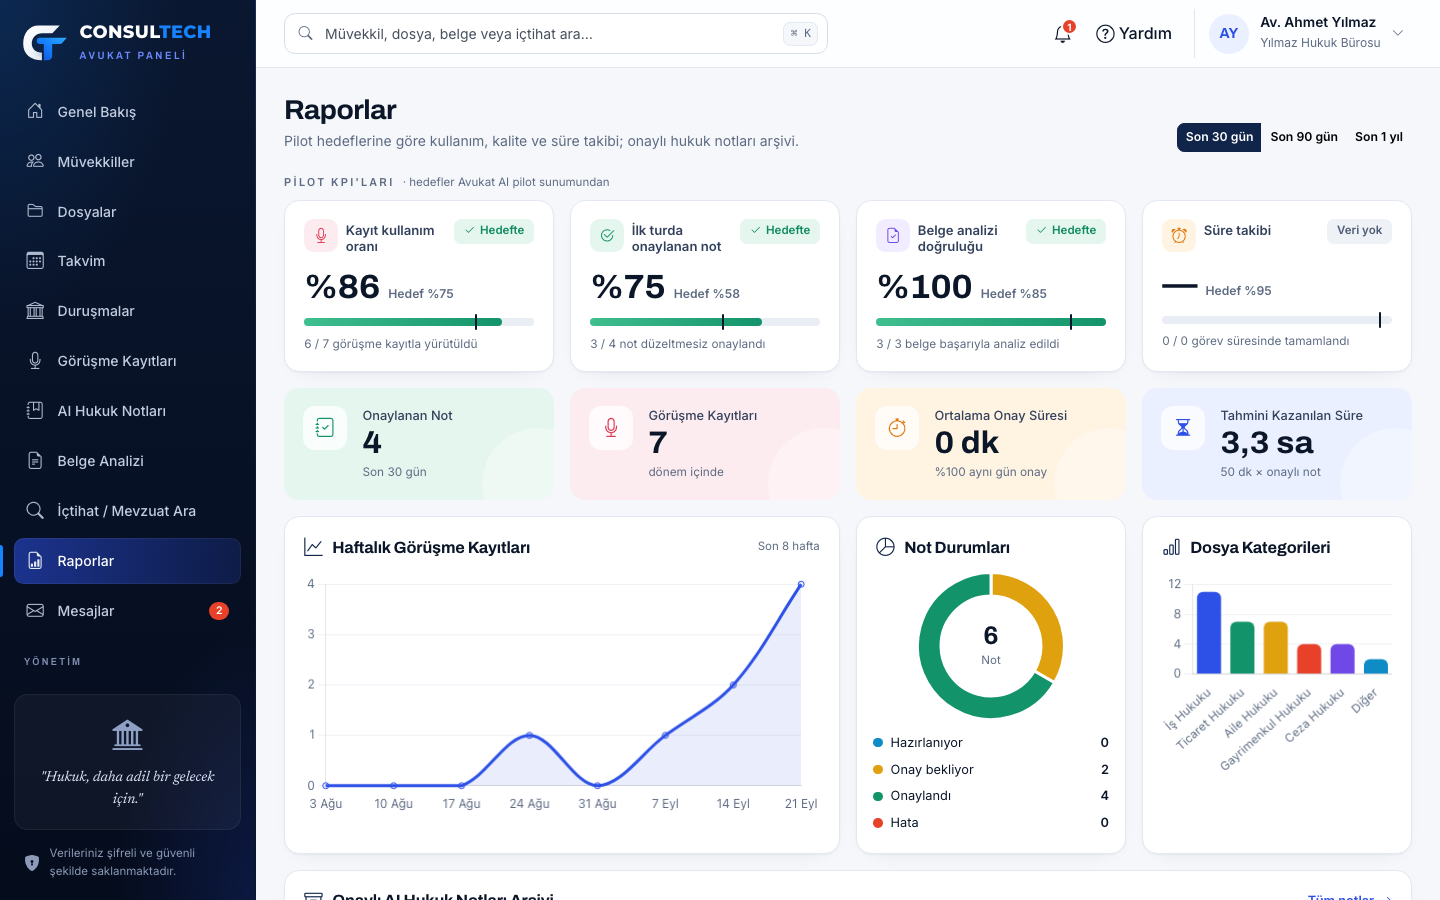
Task: Click the Onaylandı legend row
Action: click(991, 796)
